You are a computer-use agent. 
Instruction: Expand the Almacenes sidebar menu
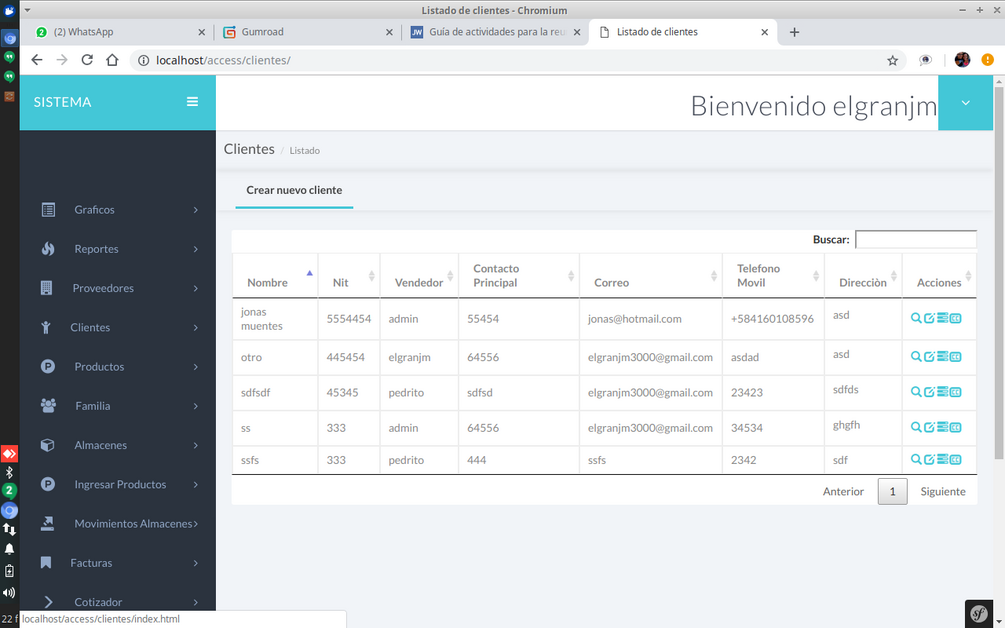(118, 445)
